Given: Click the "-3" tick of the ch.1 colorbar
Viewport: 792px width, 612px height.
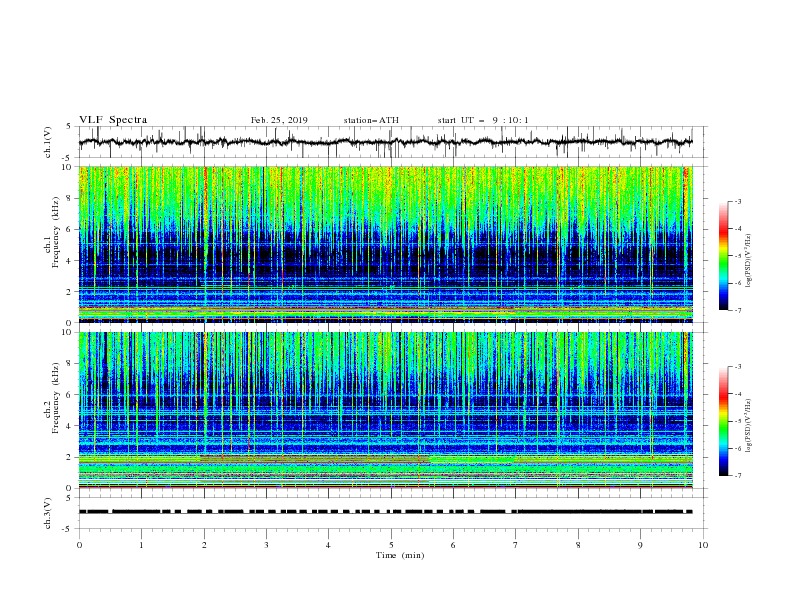Looking at the screenshot, I should tap(738, 201).
